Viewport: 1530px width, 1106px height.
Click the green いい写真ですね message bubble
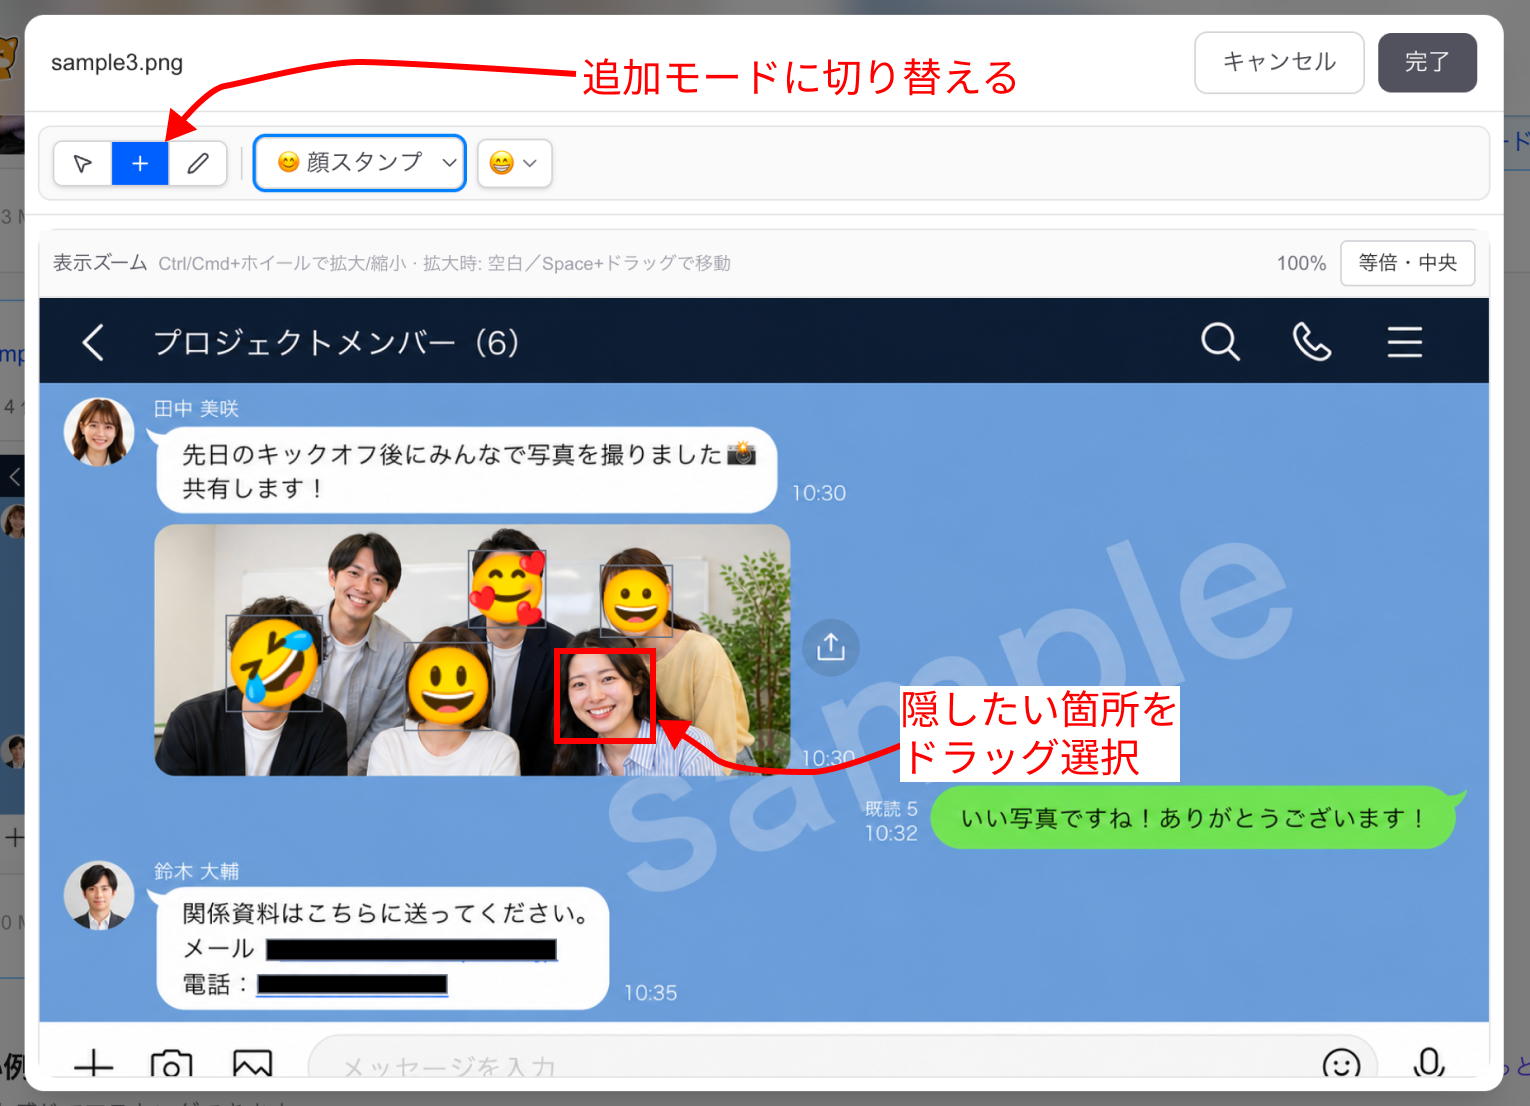pos(1193,818)
